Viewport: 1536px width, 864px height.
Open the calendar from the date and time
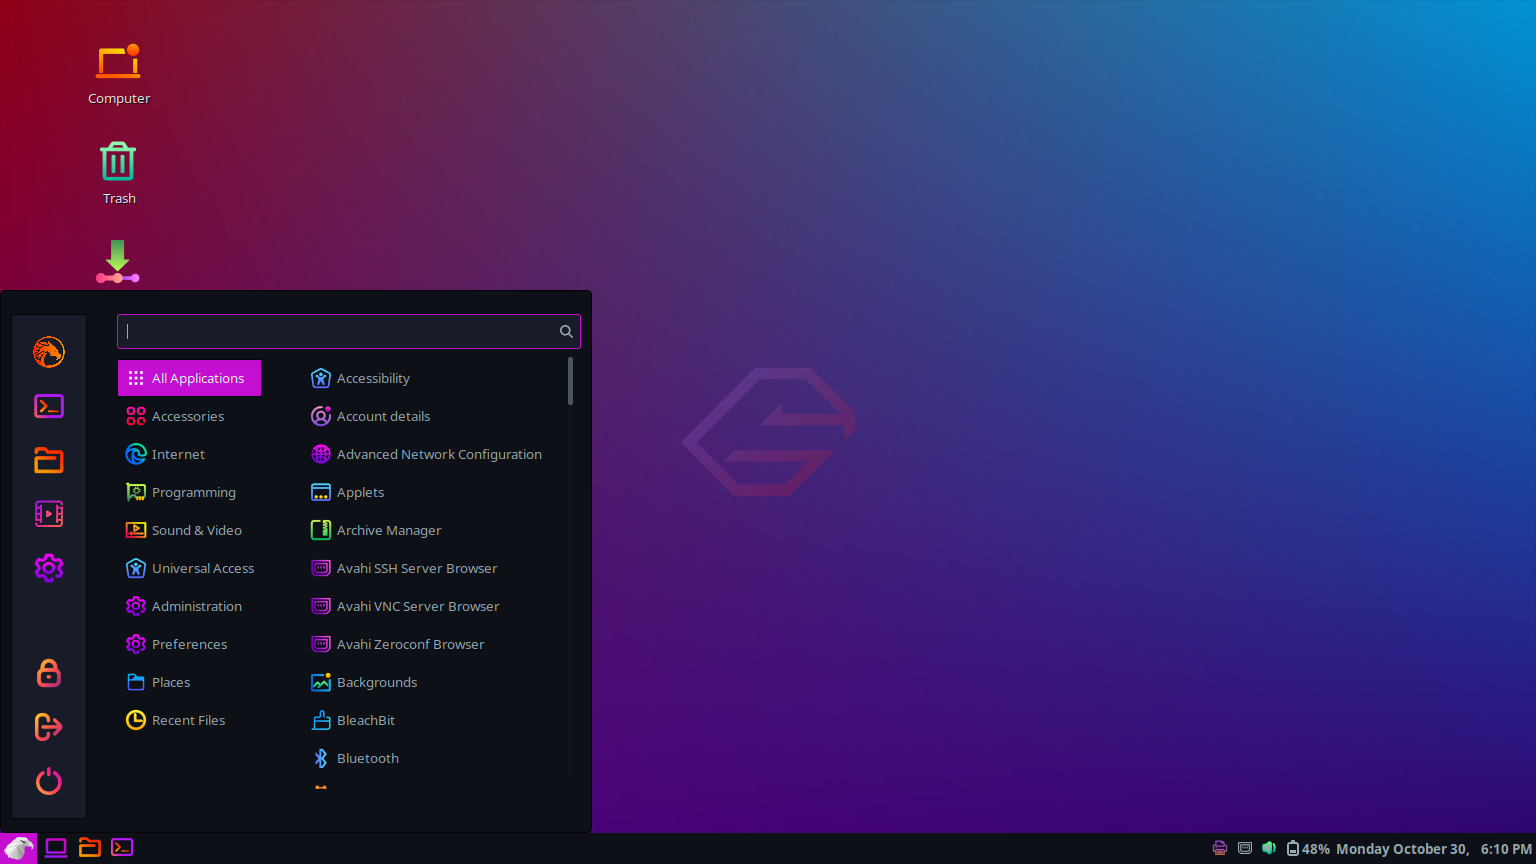pos(1434,849)
